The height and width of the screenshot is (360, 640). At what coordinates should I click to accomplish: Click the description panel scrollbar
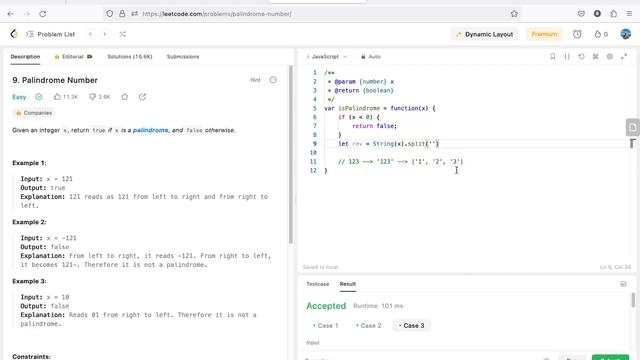coord(291,155)
